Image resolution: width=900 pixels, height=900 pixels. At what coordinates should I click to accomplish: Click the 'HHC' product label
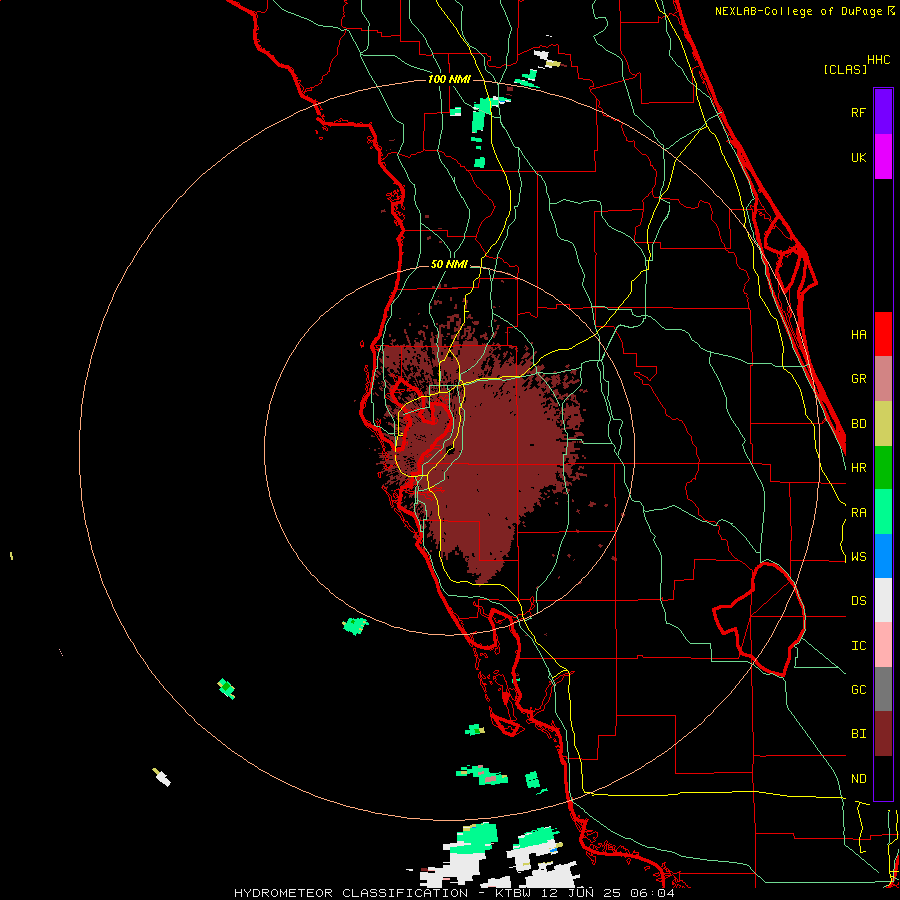tap(879, 60)
